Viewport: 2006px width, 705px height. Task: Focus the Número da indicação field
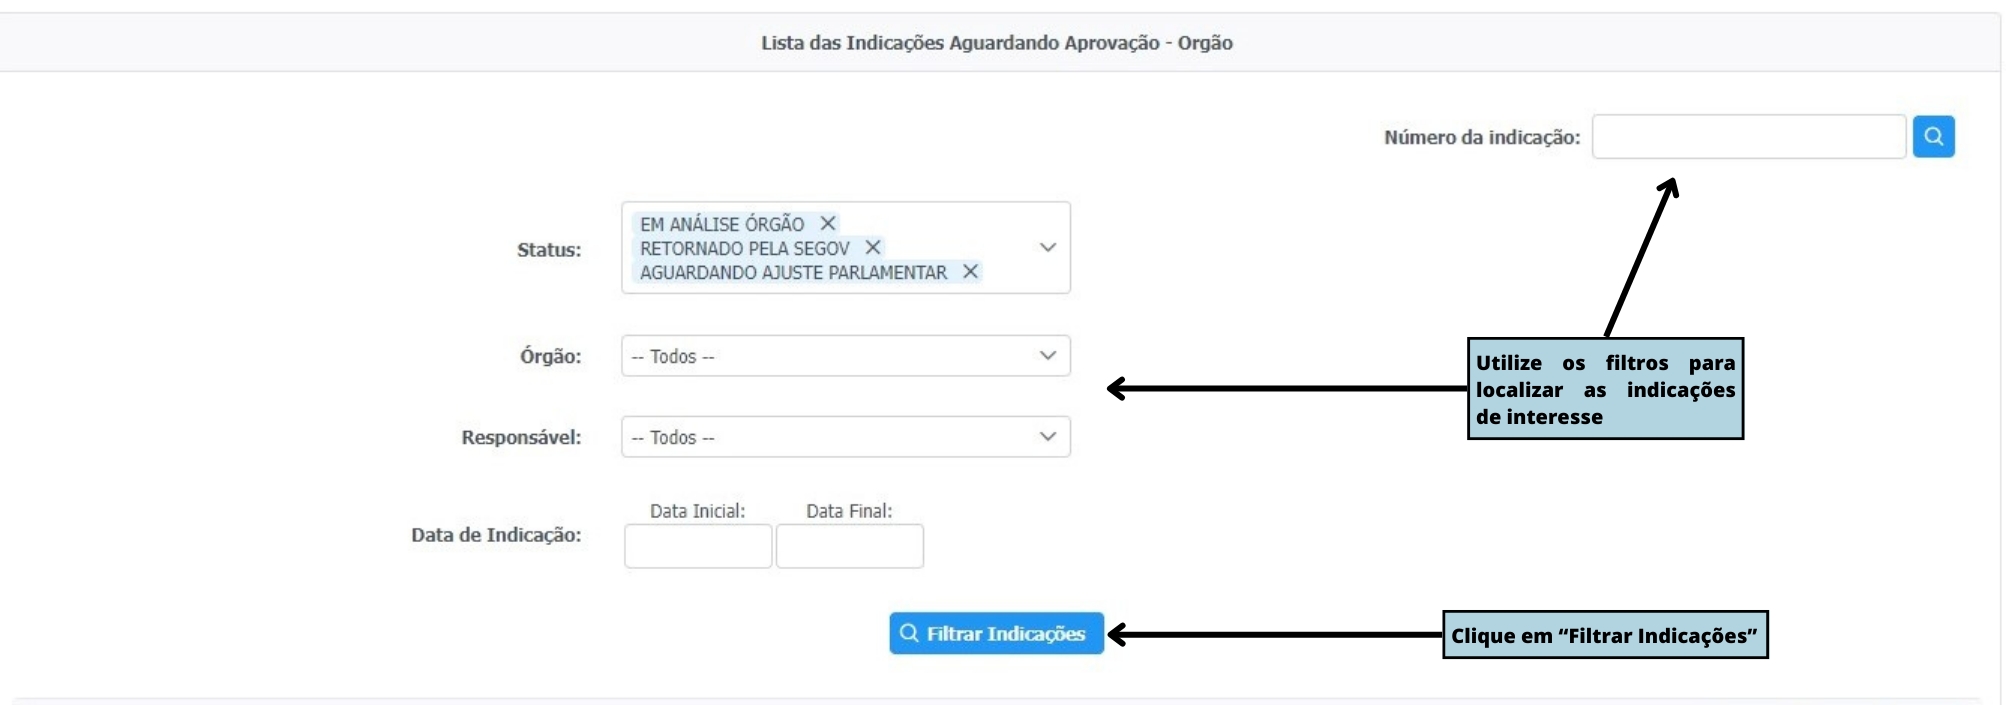(x=1748, y=137)
